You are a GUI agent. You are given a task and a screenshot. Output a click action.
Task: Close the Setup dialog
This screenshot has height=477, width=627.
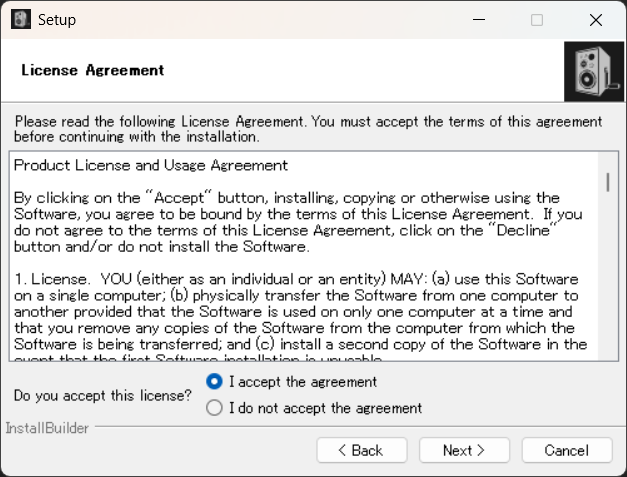(x=596, y=20)
